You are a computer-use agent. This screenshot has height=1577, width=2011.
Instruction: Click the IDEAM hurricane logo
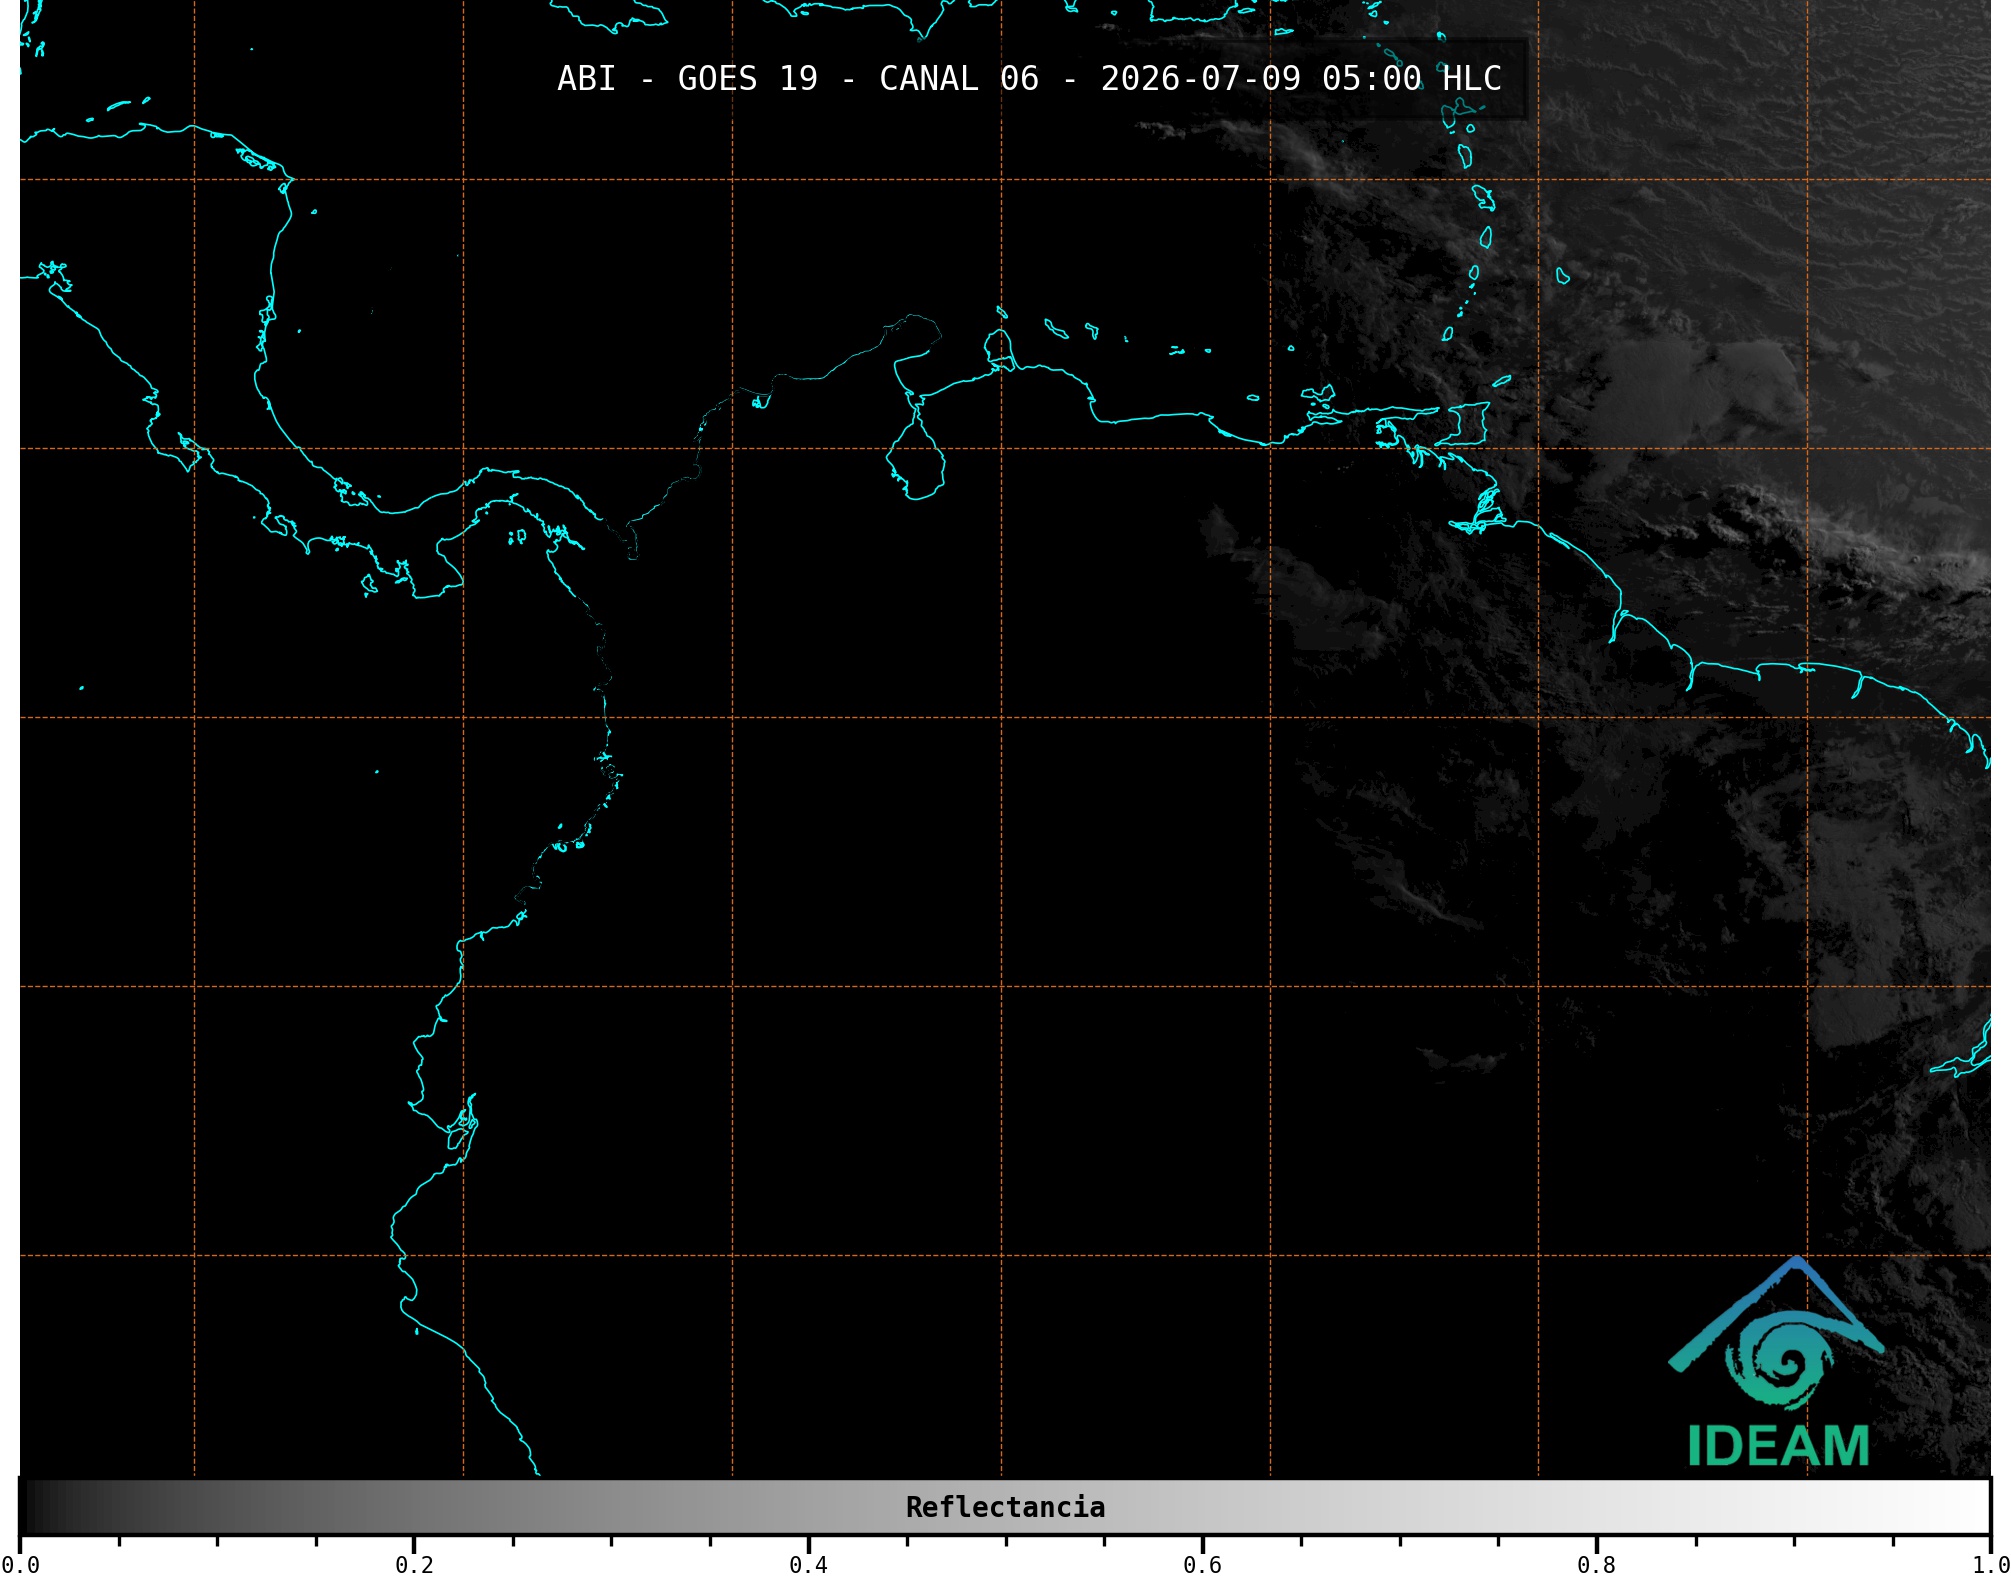[x=1776, y=1333]
